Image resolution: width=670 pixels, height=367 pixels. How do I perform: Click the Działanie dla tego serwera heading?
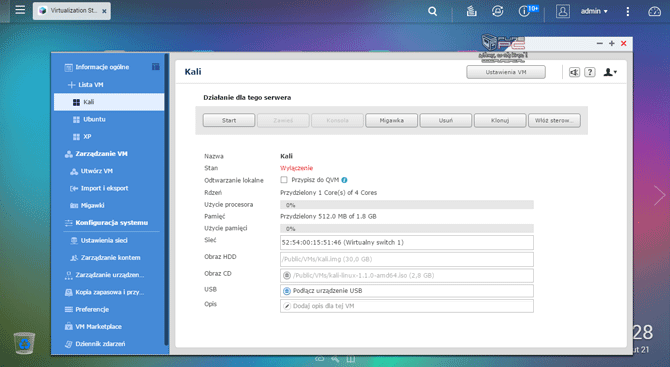[x=247, y=97]
